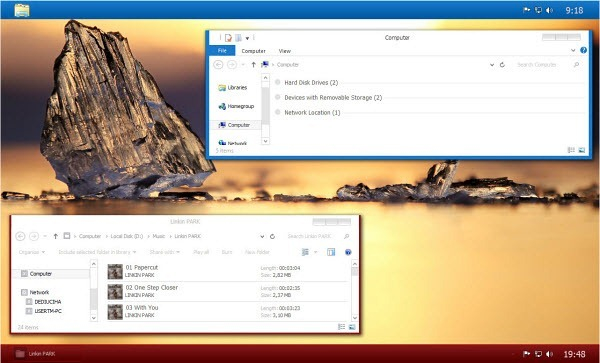Click the New folder button
Screen dimensions: 600x363
click(x=257, y=252)
